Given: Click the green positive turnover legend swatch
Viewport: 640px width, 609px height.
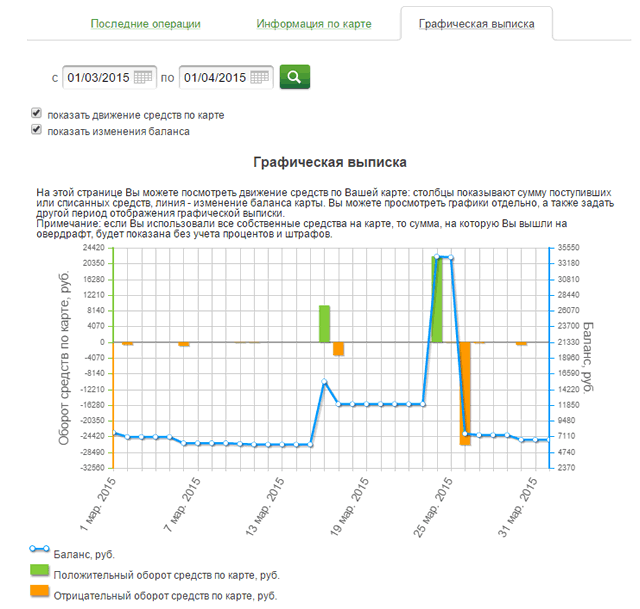Looking at the screenshot, I should pos(40,570).
